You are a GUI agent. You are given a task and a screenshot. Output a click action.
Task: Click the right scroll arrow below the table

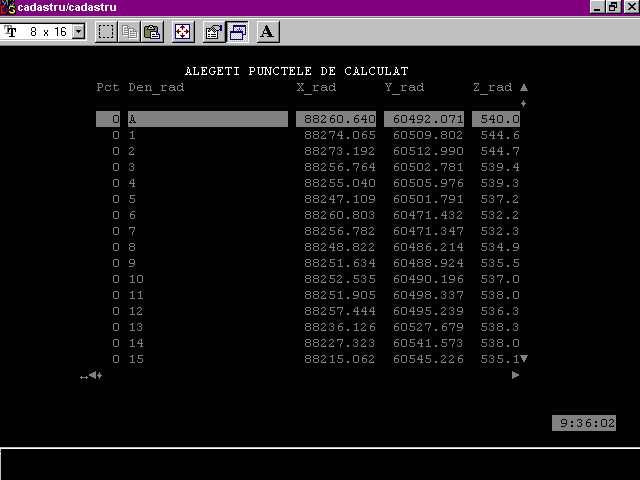coord(516,375)
